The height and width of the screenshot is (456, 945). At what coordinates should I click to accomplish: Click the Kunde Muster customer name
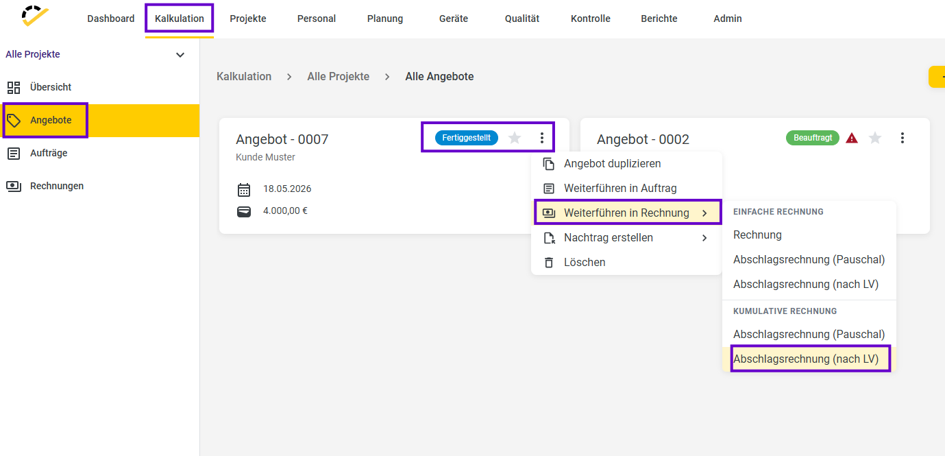coord(265,157)
